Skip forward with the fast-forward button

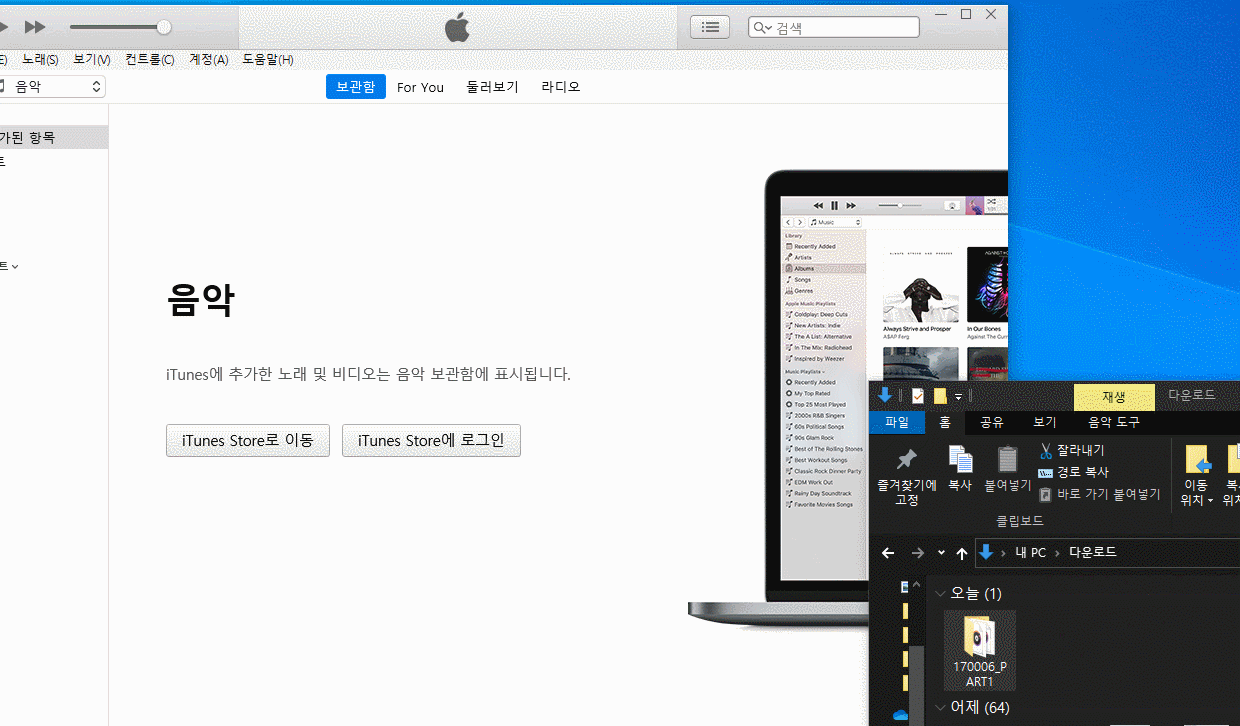(x=35, y=27)
